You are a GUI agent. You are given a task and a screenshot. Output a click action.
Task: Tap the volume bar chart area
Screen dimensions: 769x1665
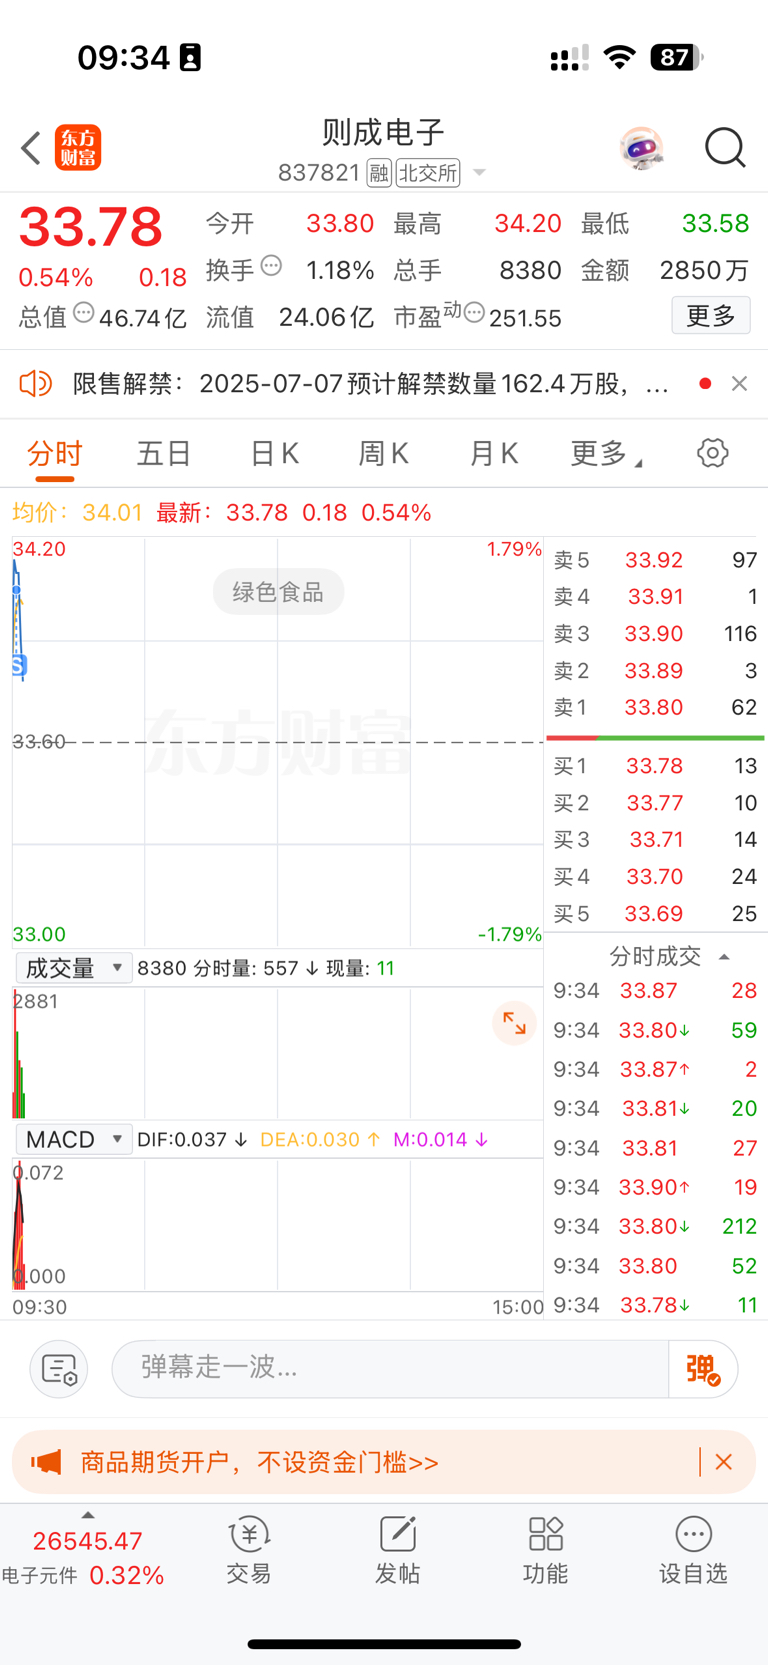(x=278, y=1053)
